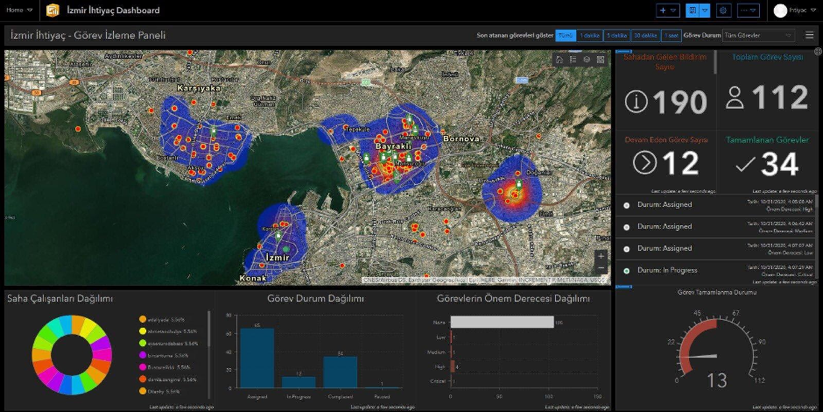The width and height of the screenshot is (824, 412).
Task: Click the user profile avatar
Action: (780, 11)
